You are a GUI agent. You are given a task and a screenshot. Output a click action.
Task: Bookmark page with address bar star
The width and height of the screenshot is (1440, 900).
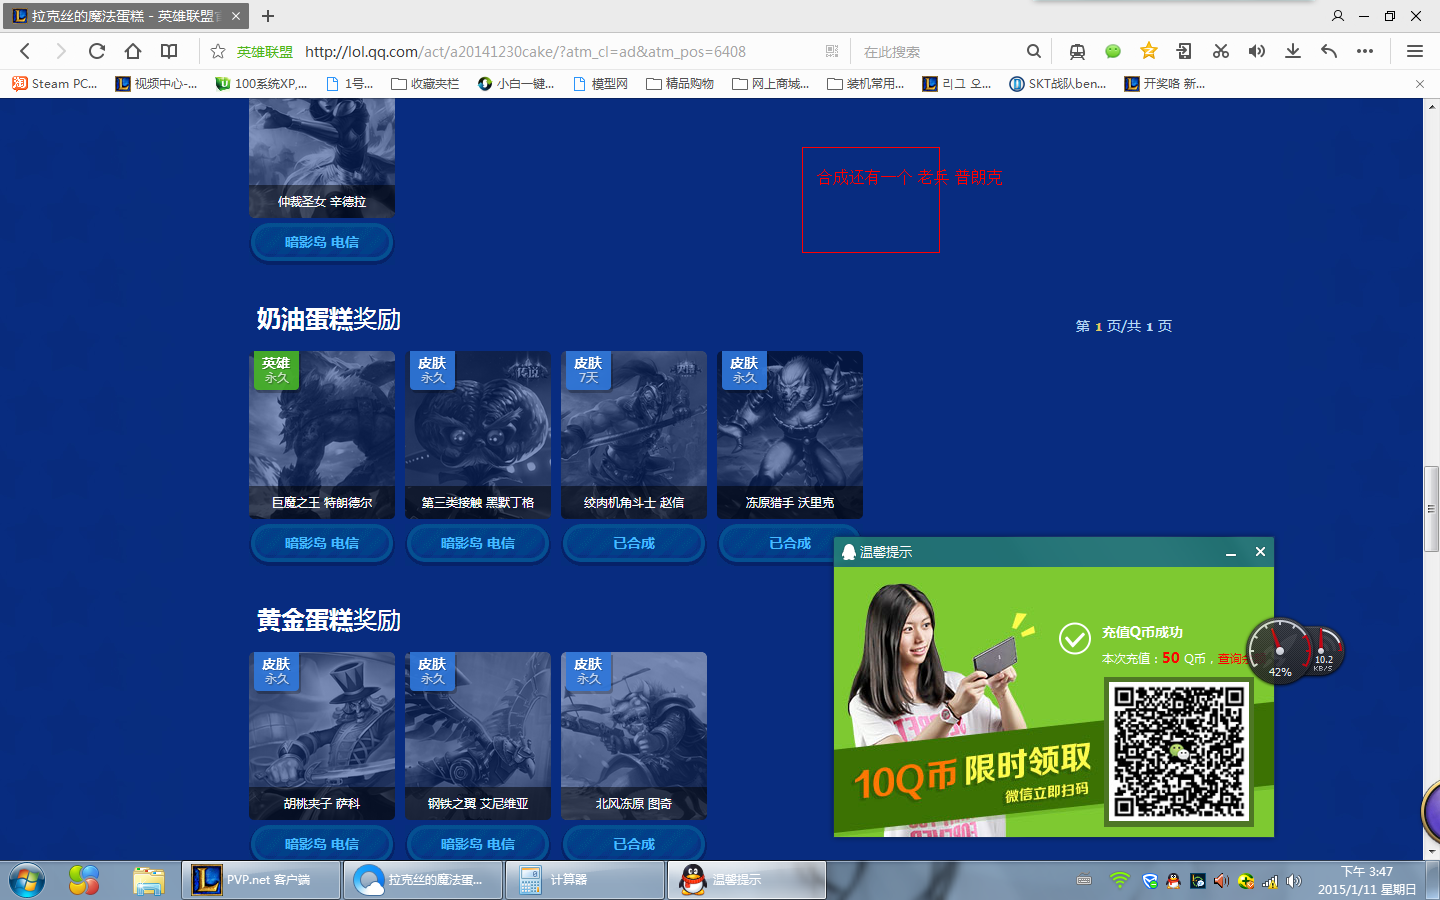(218, 51)
